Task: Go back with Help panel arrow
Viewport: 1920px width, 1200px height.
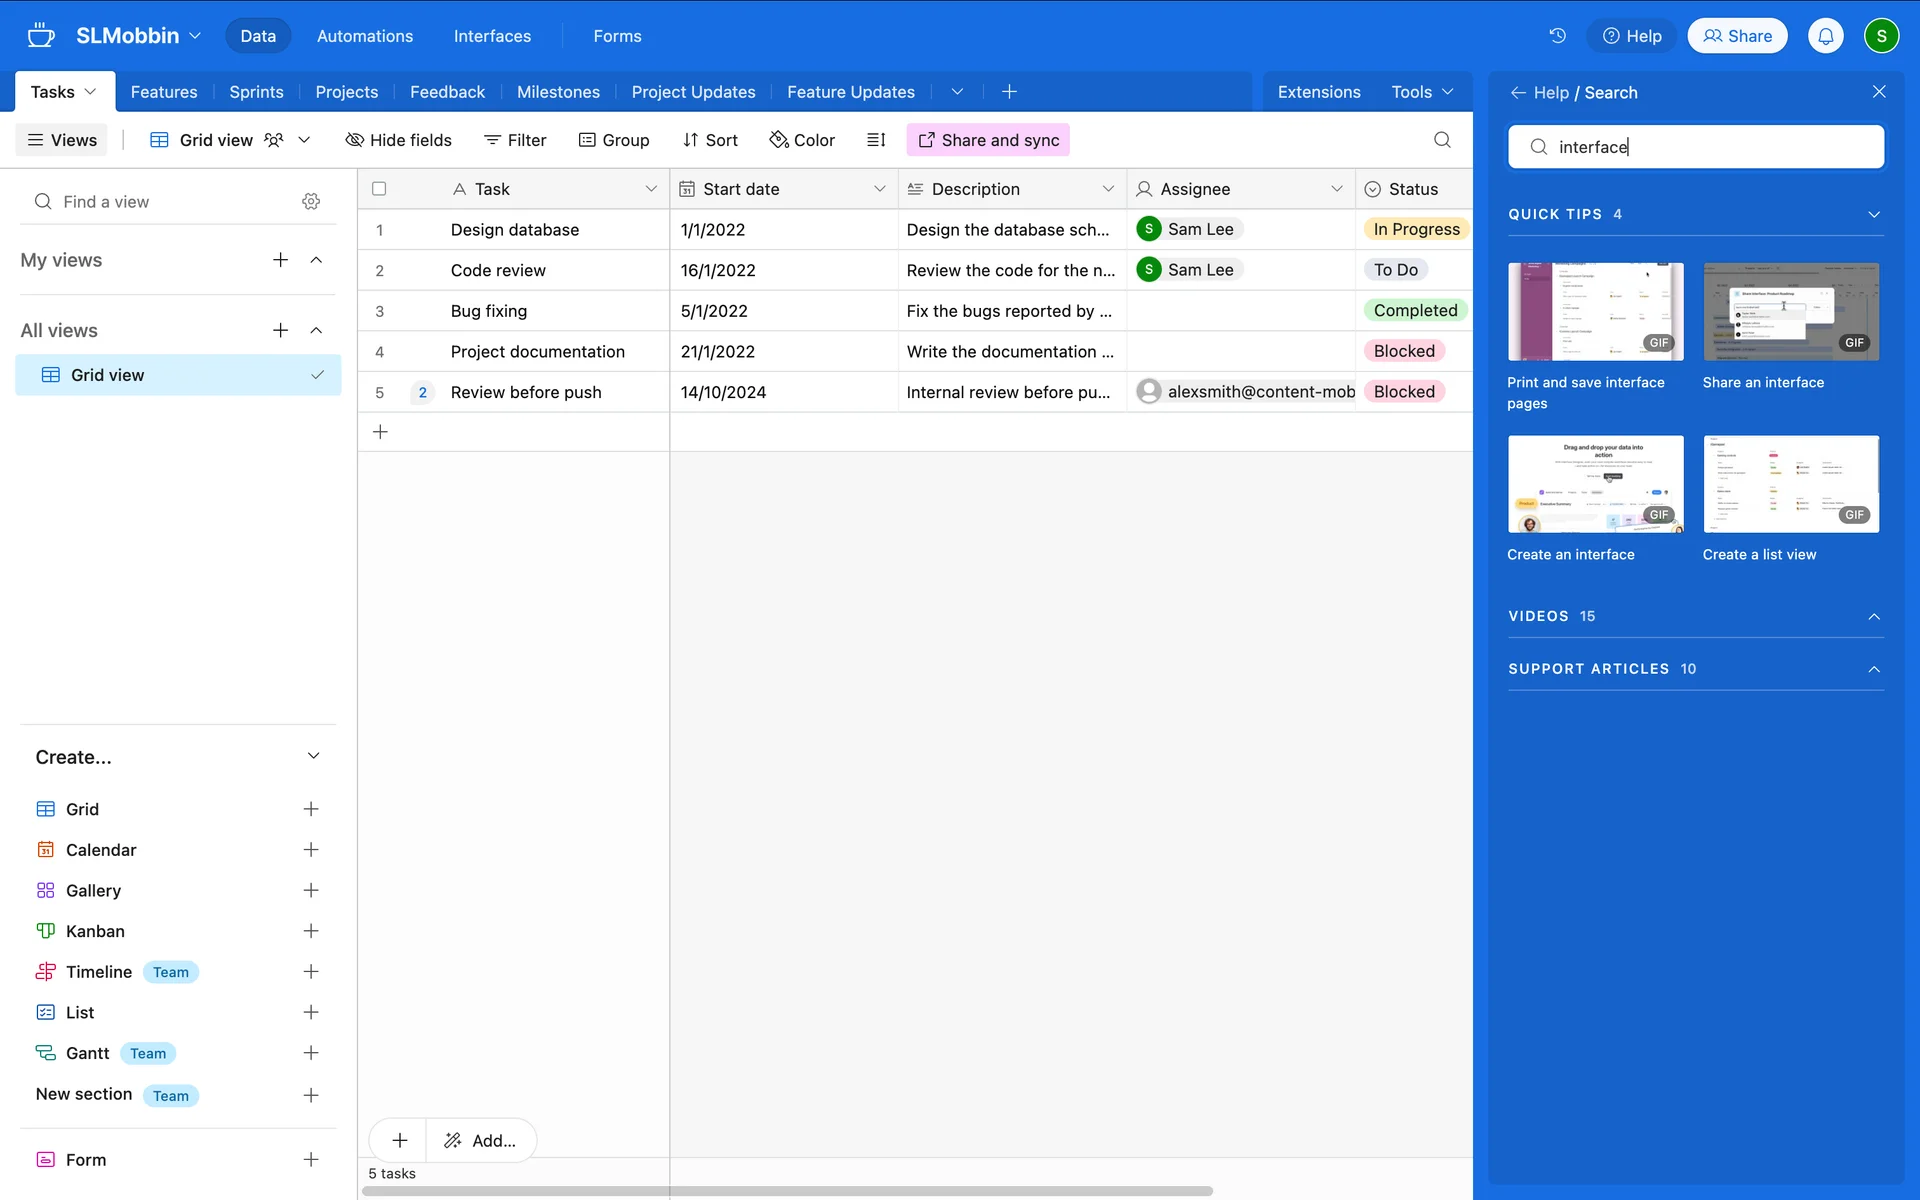Action: [1518, 93]
